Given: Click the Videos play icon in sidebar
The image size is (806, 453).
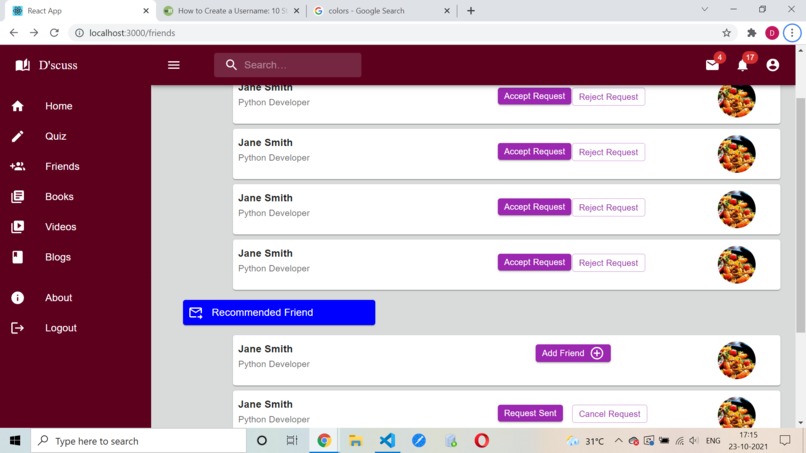Looking at the screenshot, I should [17, 227].
